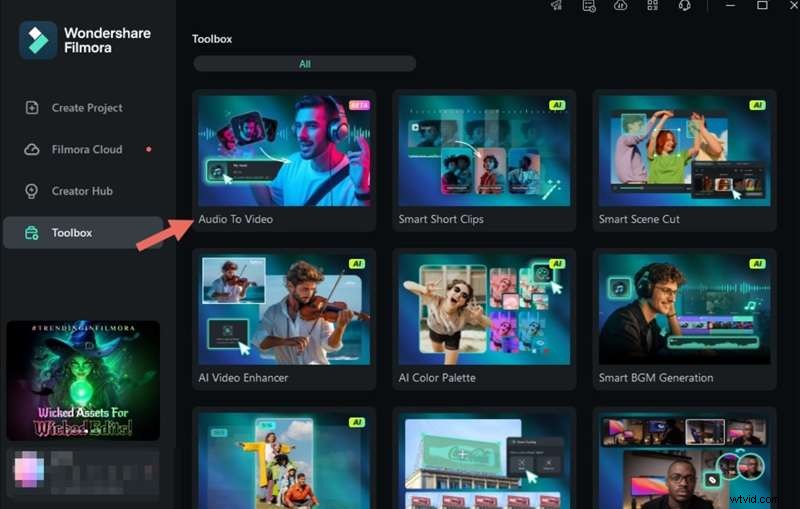Open the task list icon in the title bar
Viewport: 800px width, 509px height.
point(589,6)
